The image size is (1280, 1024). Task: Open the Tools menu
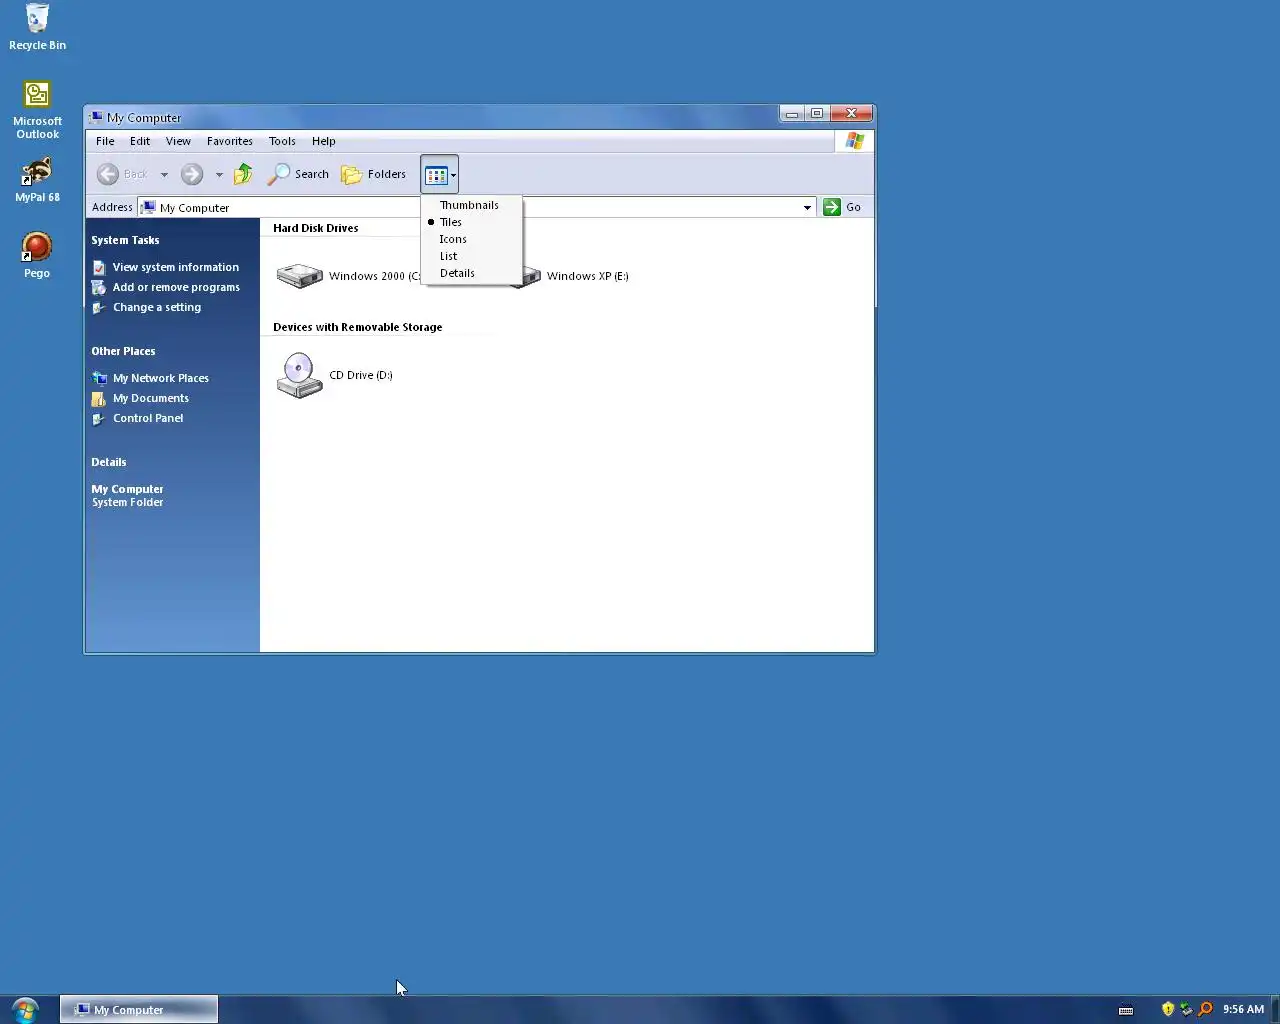pyautogui.click(x=282, y=141)
